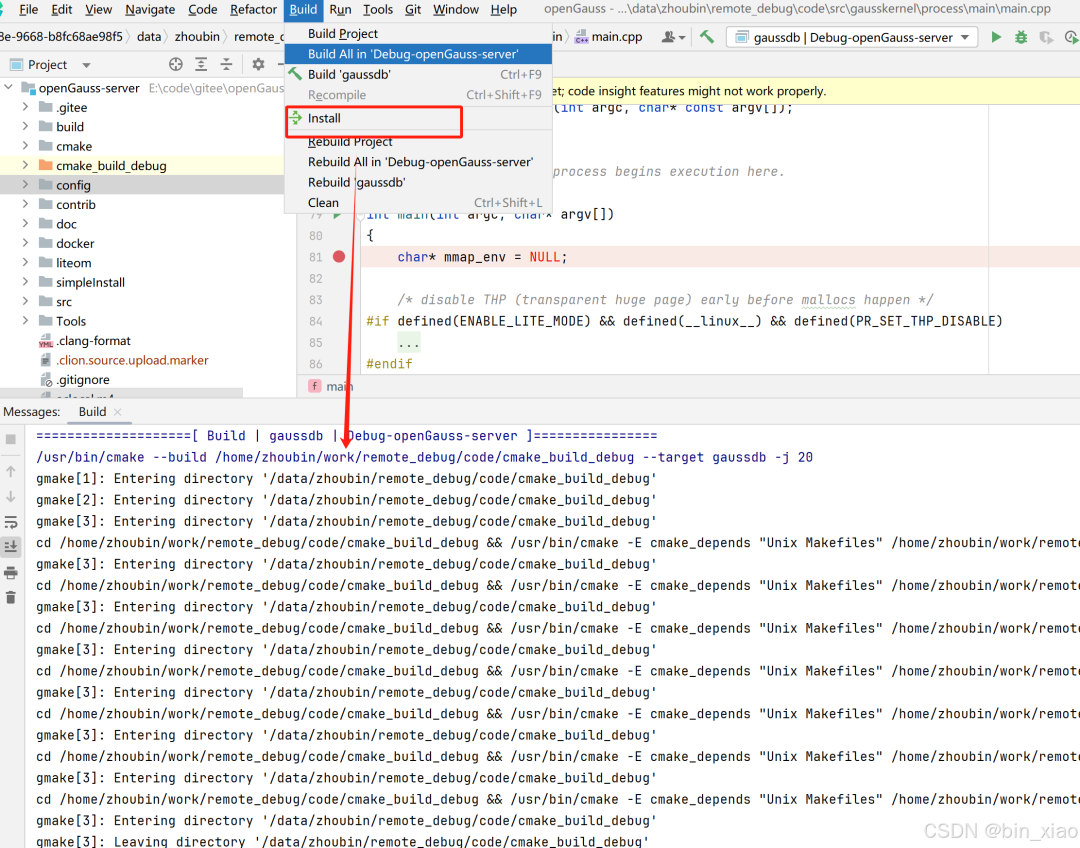
Task: Expand the src folder
Action: [25, 301]
